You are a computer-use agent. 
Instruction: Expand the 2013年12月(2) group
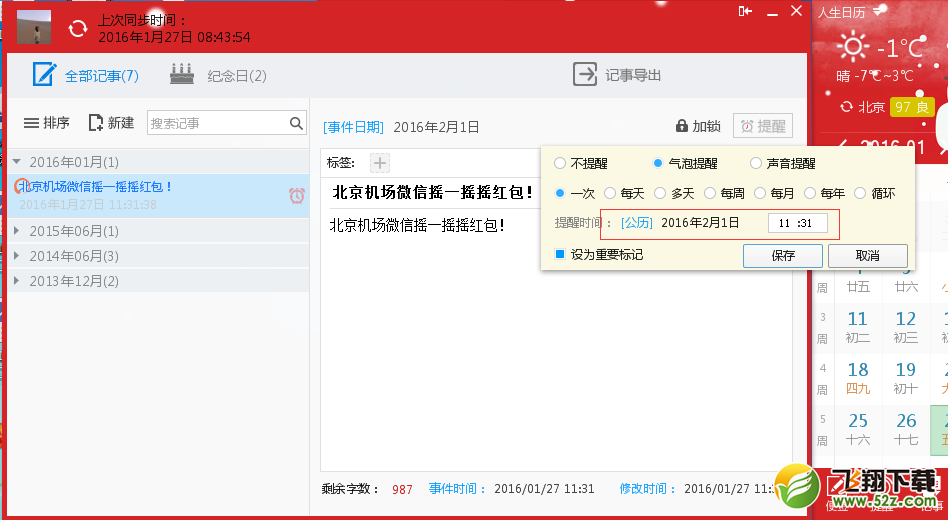[158, 281]
